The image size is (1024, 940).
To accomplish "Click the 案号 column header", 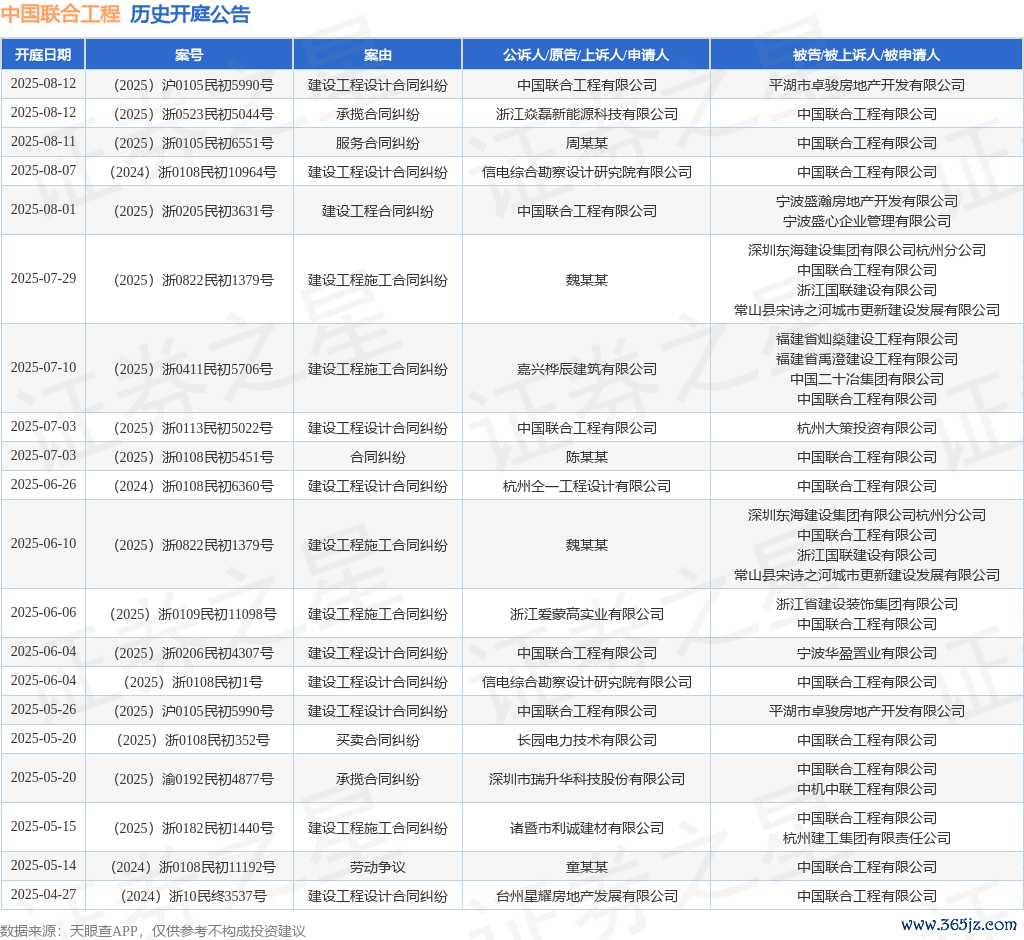I will click(x=189, y=55).
